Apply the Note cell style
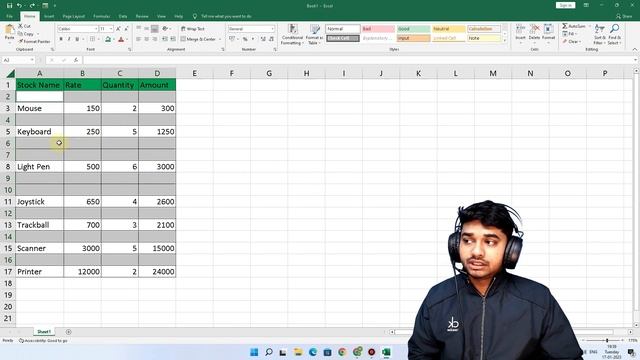The image size is (640, 360). (x=484, y=38)
